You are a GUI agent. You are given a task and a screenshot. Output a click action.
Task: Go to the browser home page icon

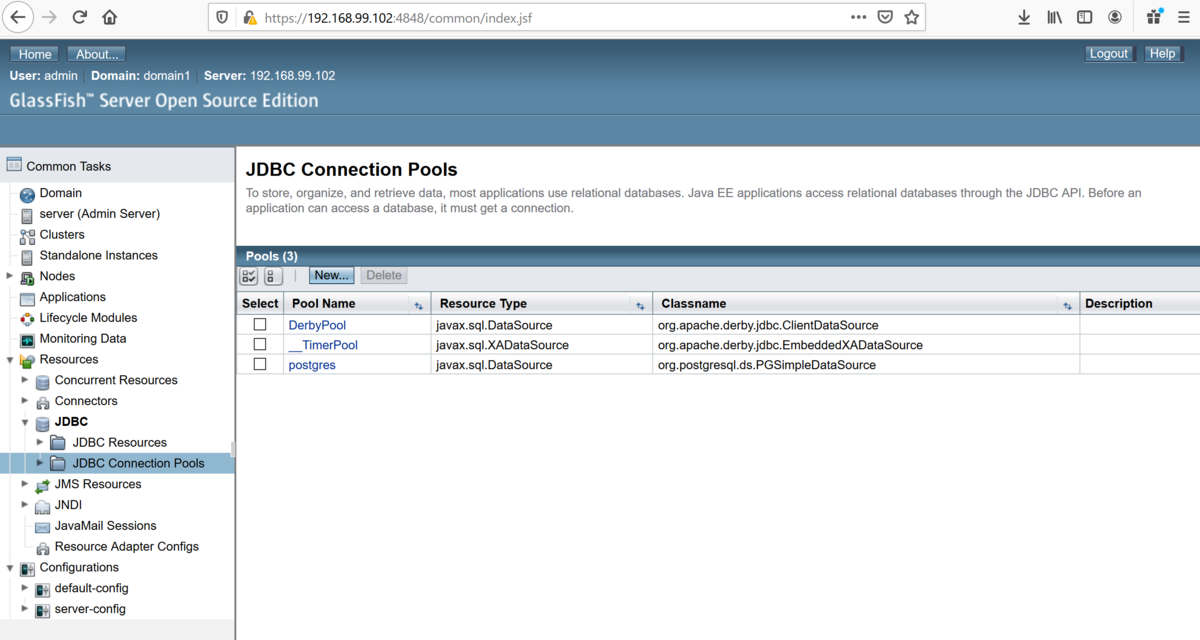(110, 18)
